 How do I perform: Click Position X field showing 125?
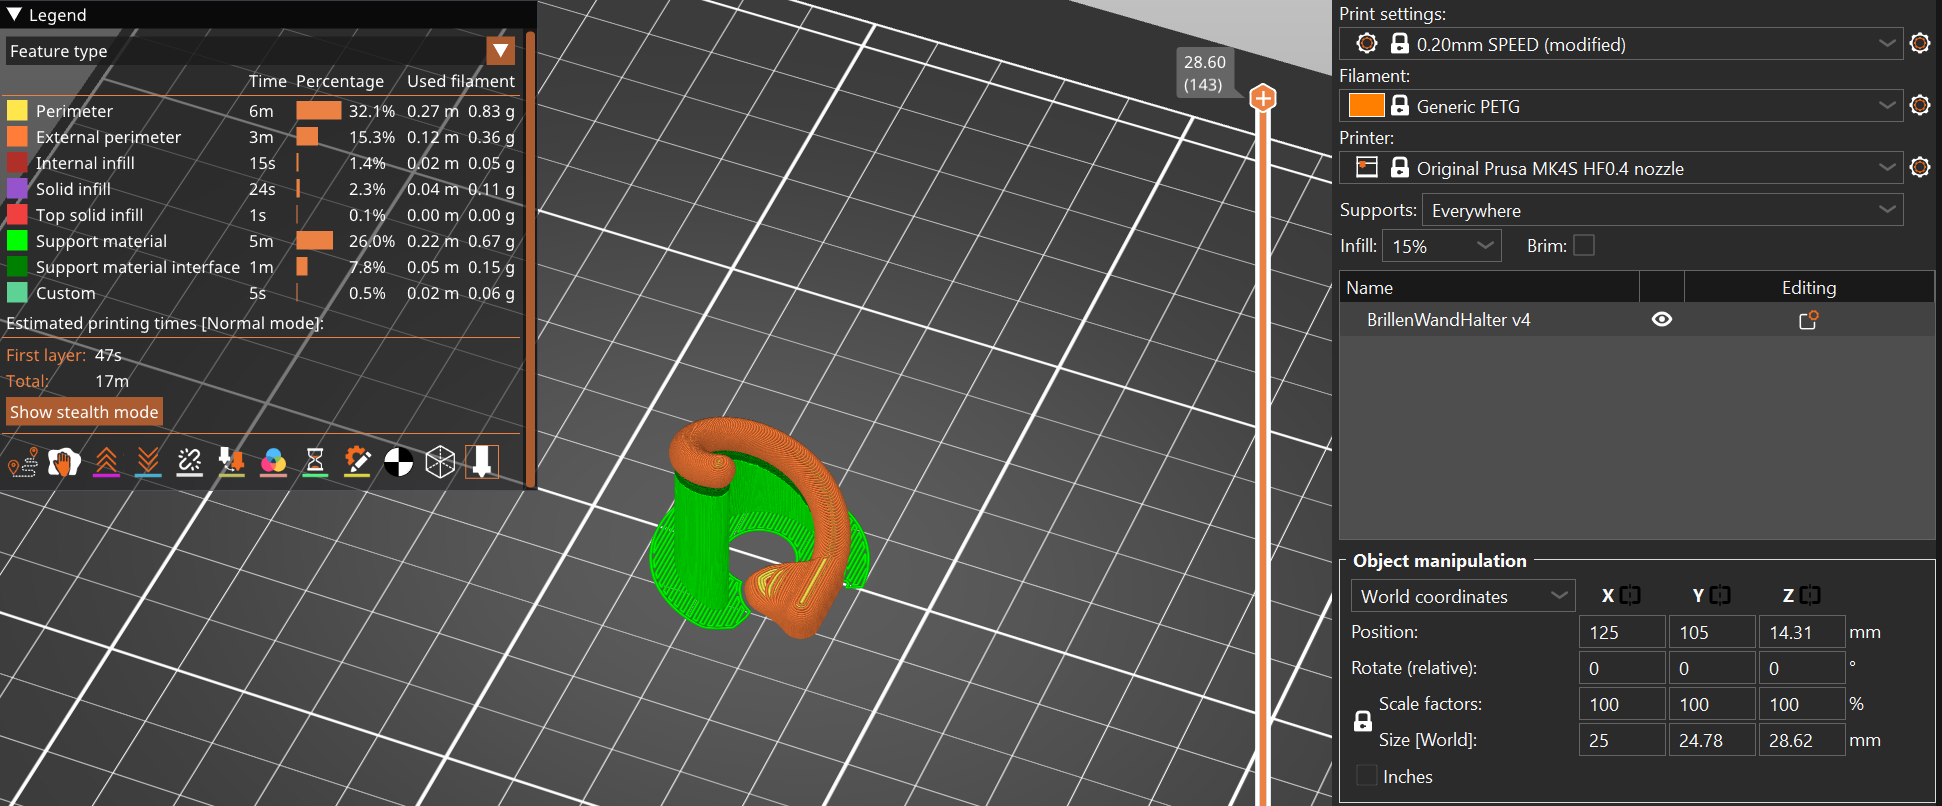pos(1622,632)
